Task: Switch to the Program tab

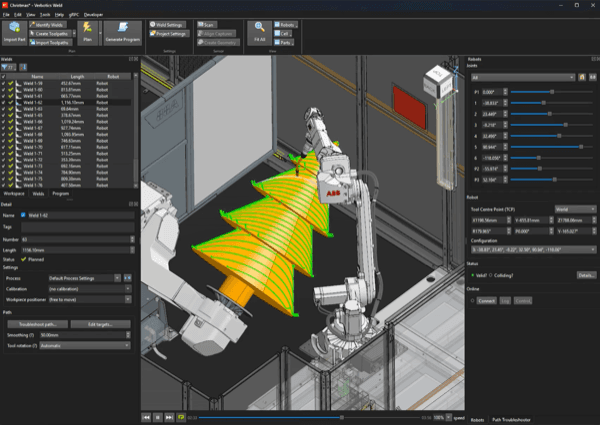Action: 60,194
